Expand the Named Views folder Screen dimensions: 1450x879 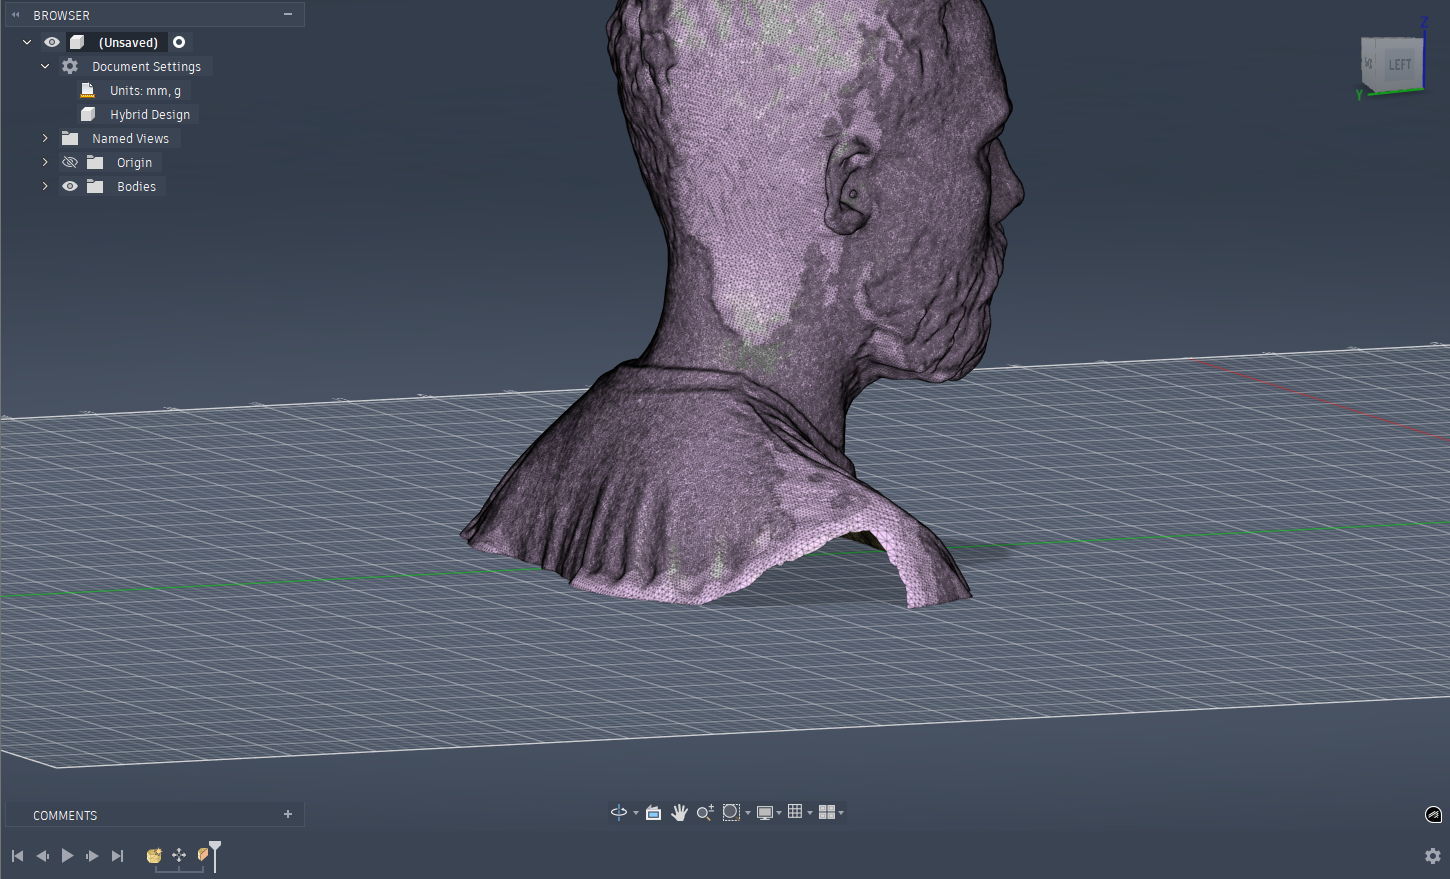[44, 138]
